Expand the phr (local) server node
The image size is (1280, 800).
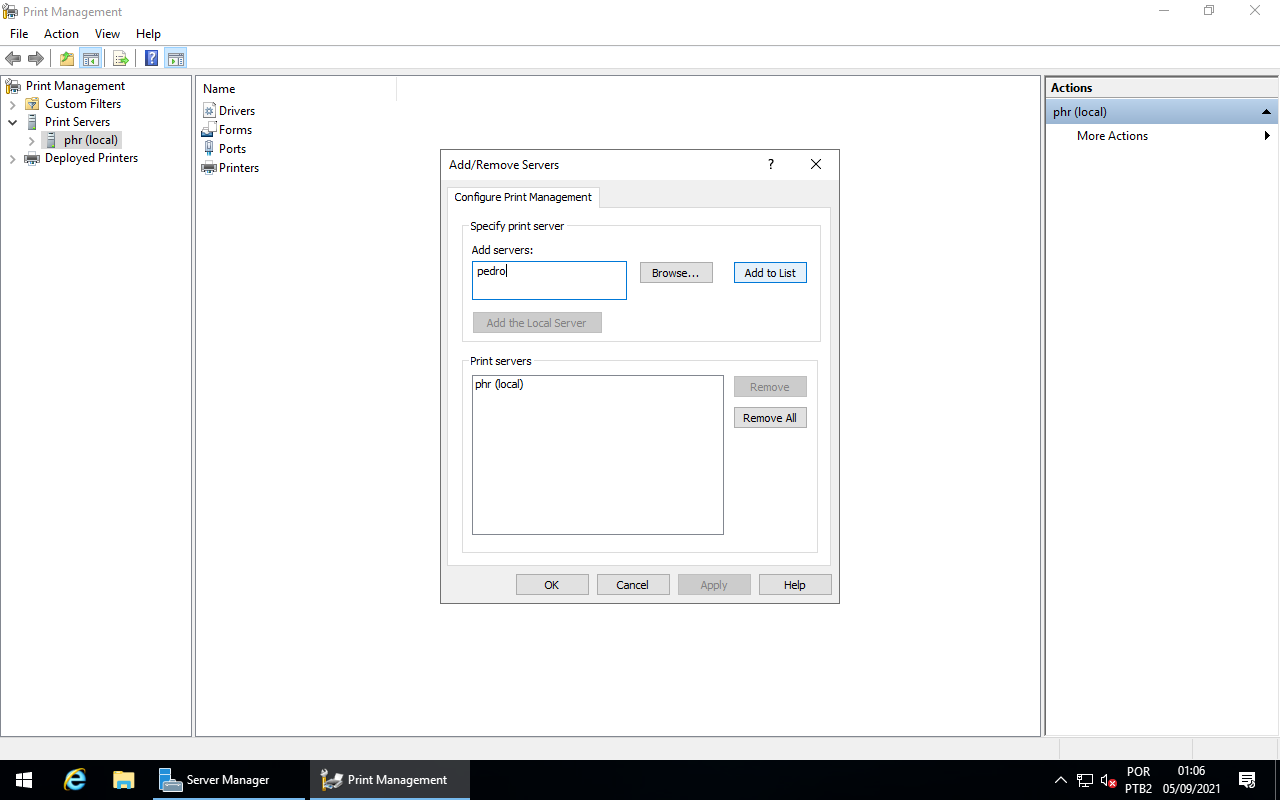pyautogui.click(x=31, y=140)
